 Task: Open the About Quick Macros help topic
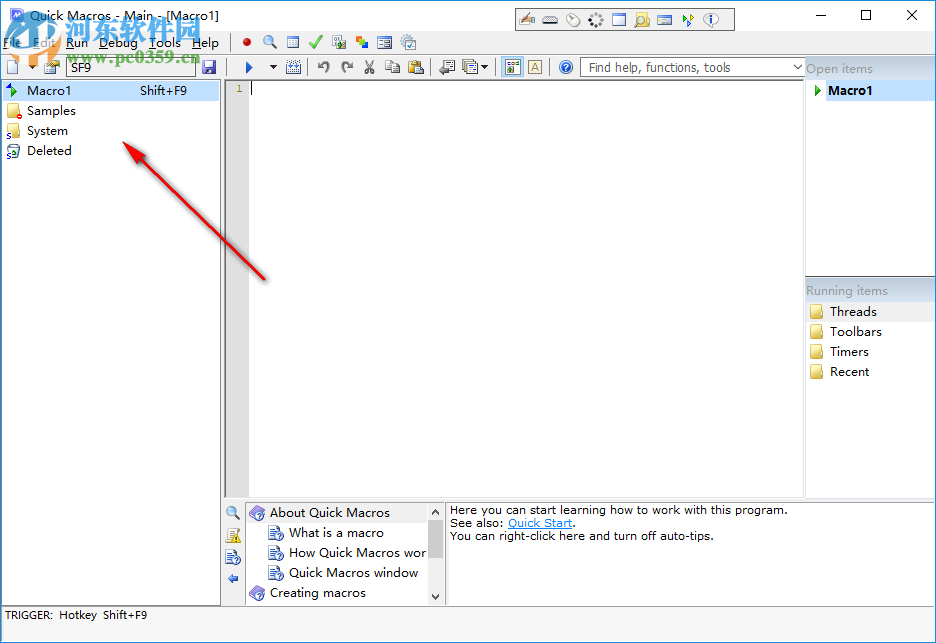coord(330,512)
